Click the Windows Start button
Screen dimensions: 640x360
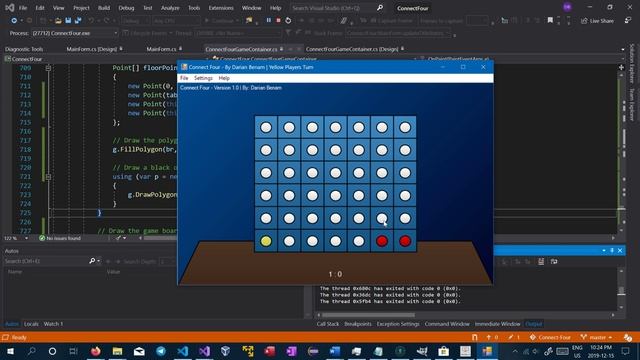tap(10, 351)
